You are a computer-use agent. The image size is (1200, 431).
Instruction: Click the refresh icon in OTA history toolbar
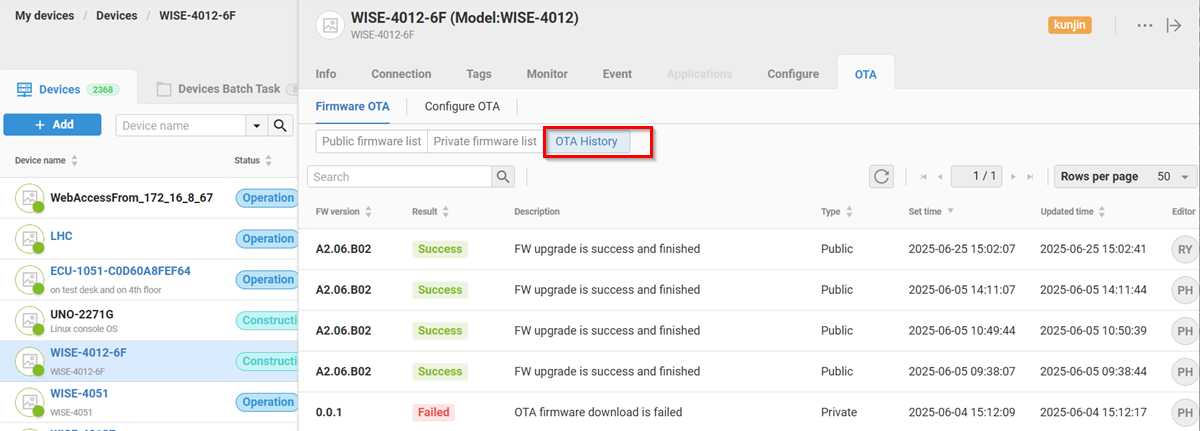881,177
